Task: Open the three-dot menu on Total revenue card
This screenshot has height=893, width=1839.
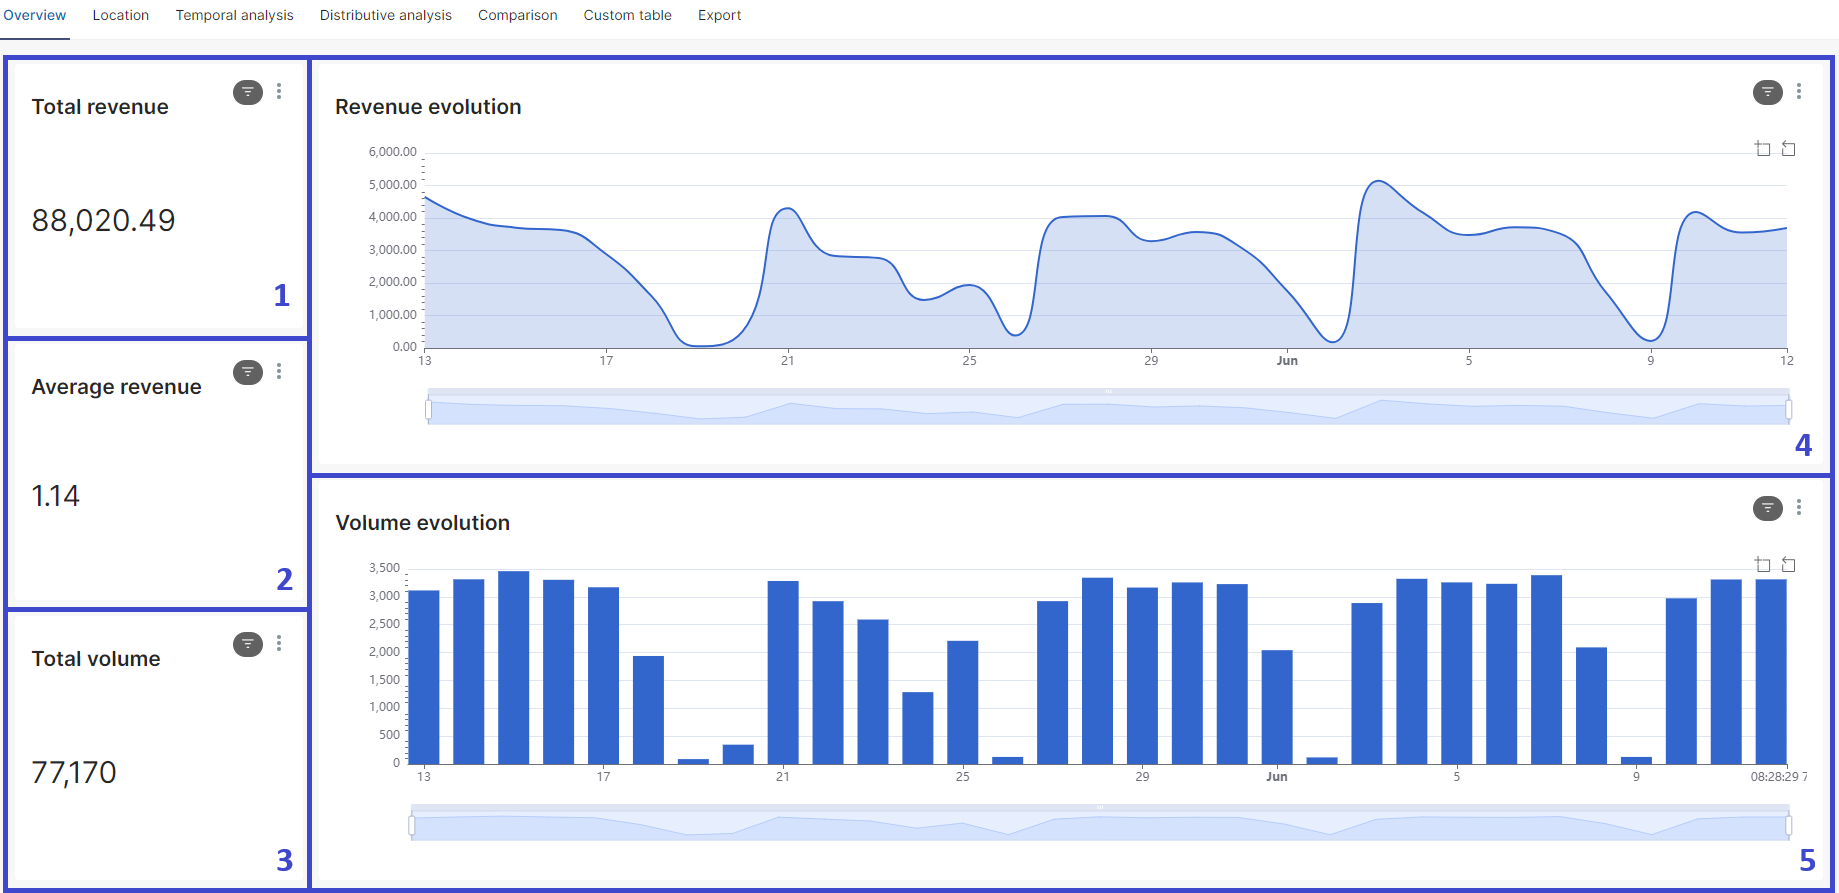Action: (279, 91)
